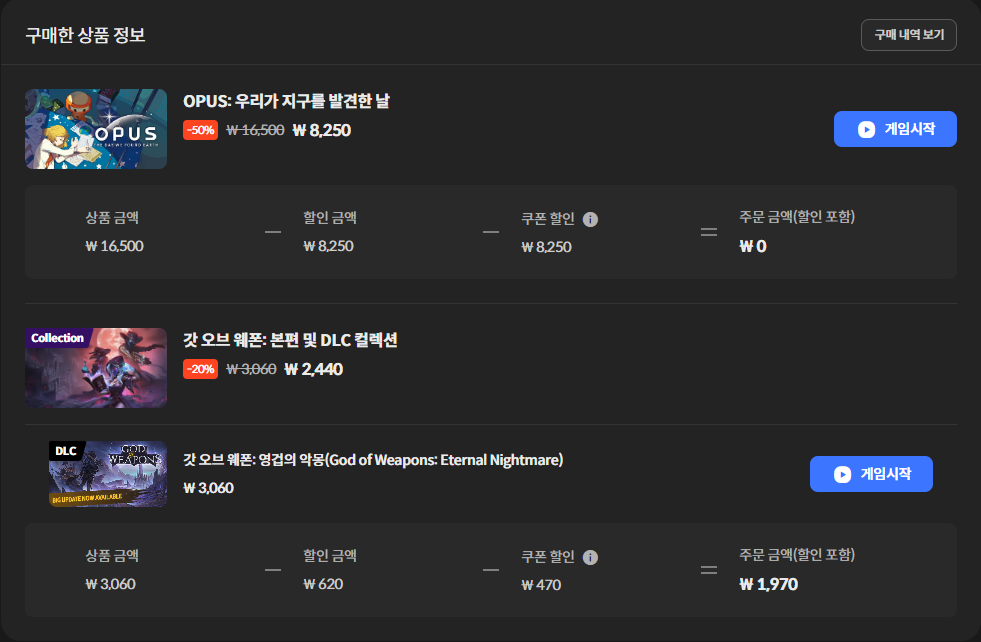Click the Collection tag on God of Weapons image
The width and height of the screenshot is (981, 642).
click(x=58, y=338)
